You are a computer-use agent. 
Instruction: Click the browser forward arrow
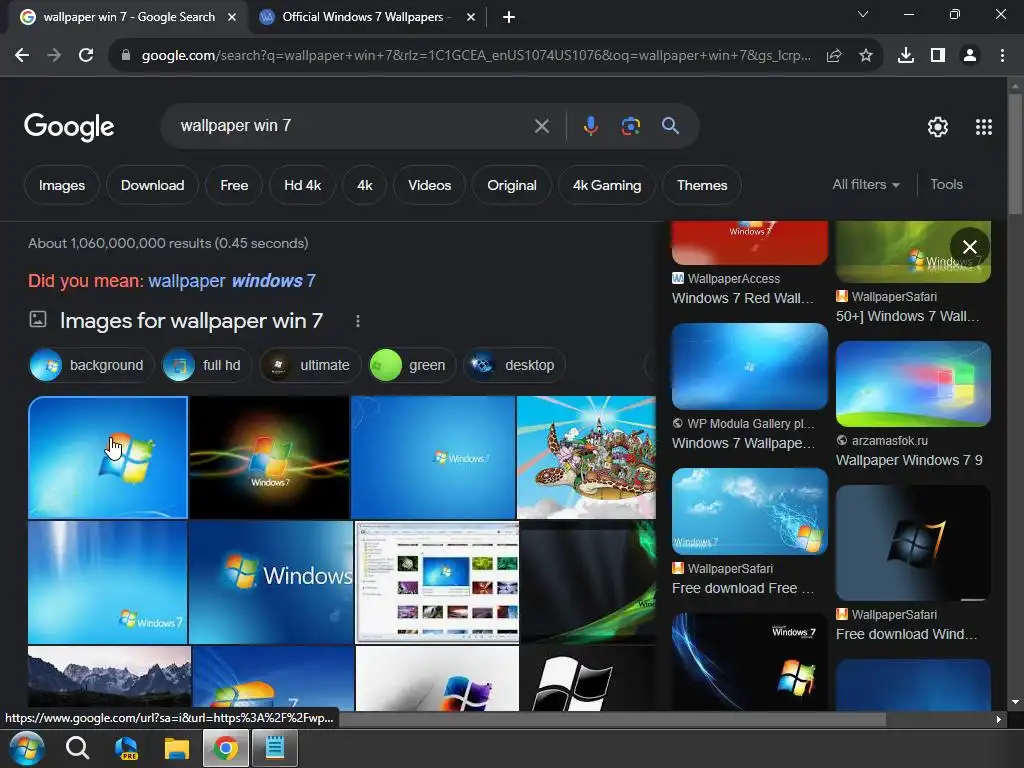[54, 56]
